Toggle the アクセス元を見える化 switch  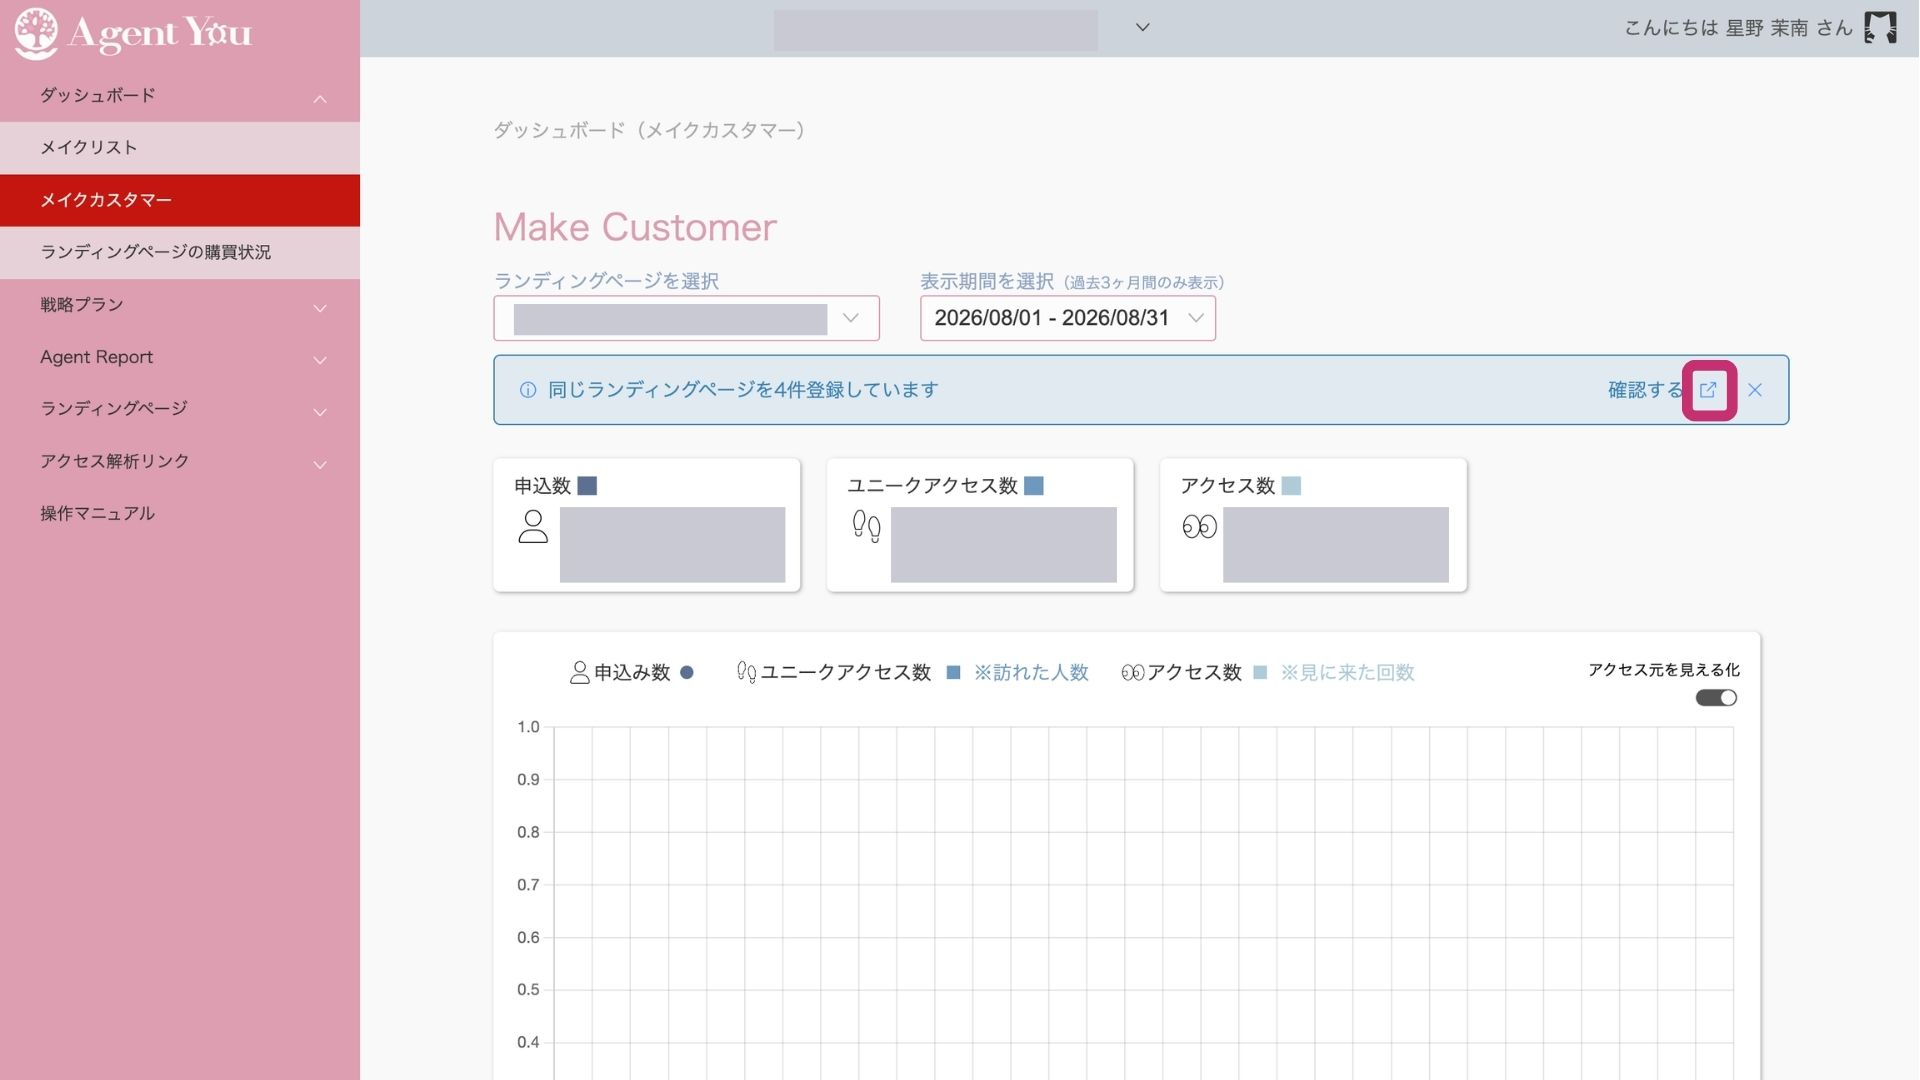click(1716, 698)
